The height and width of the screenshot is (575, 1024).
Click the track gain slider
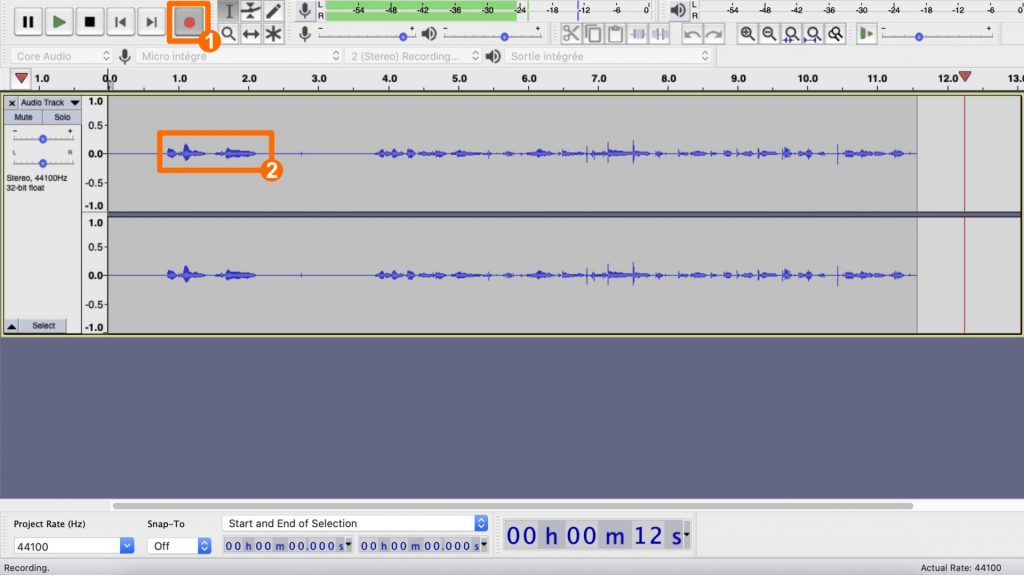pyautogui.click(x=42, y=139)
